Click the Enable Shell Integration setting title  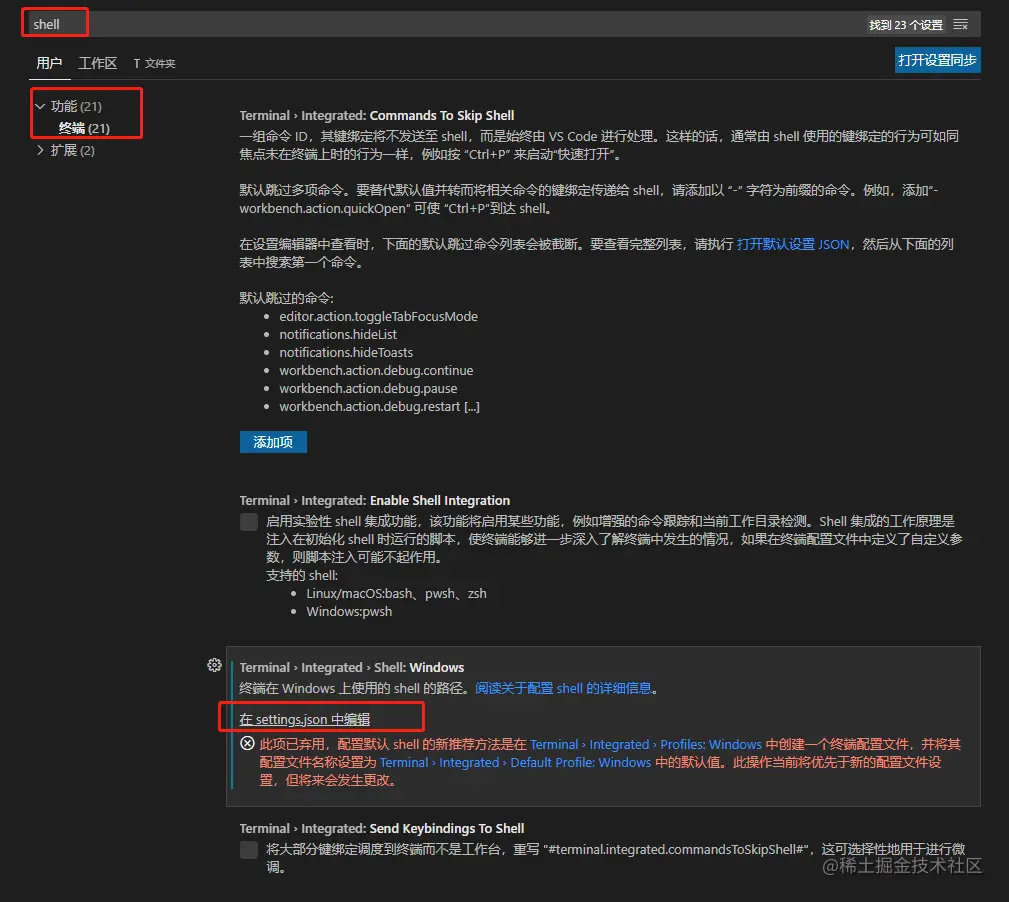(375, 501)
